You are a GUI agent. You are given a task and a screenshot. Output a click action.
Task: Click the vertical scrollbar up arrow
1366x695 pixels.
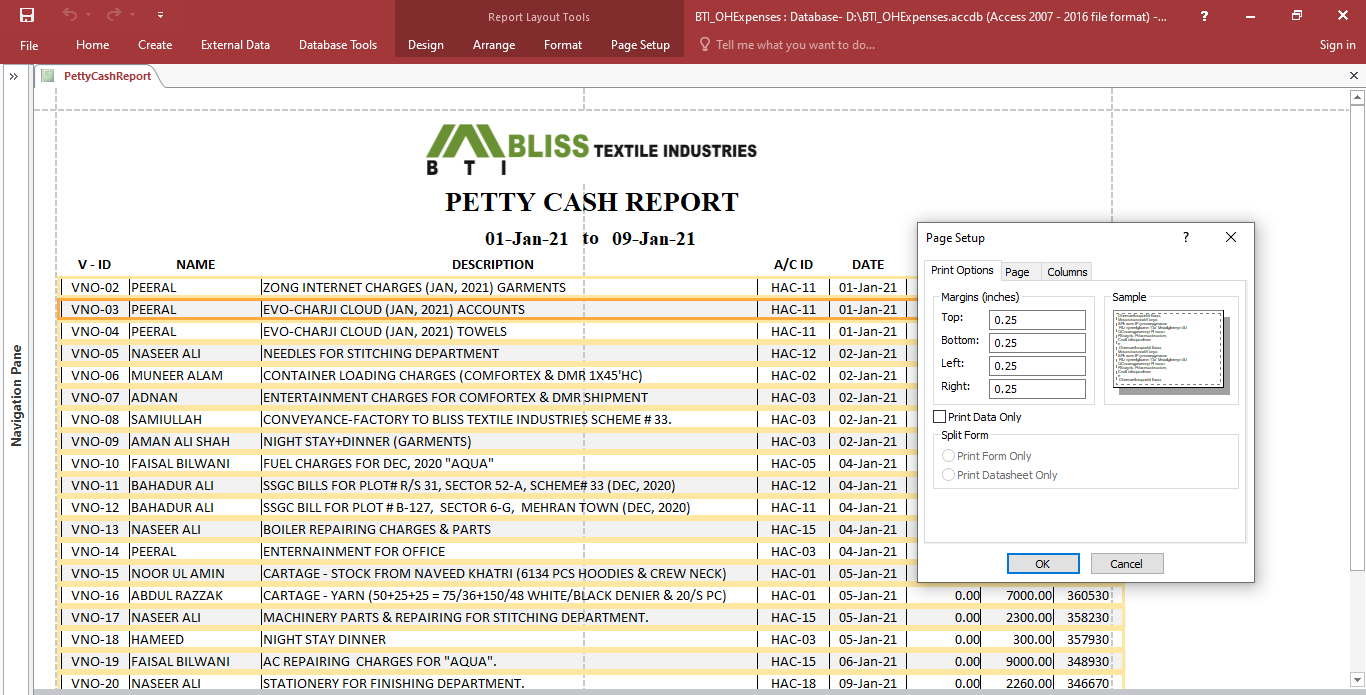pos(1357,97)
